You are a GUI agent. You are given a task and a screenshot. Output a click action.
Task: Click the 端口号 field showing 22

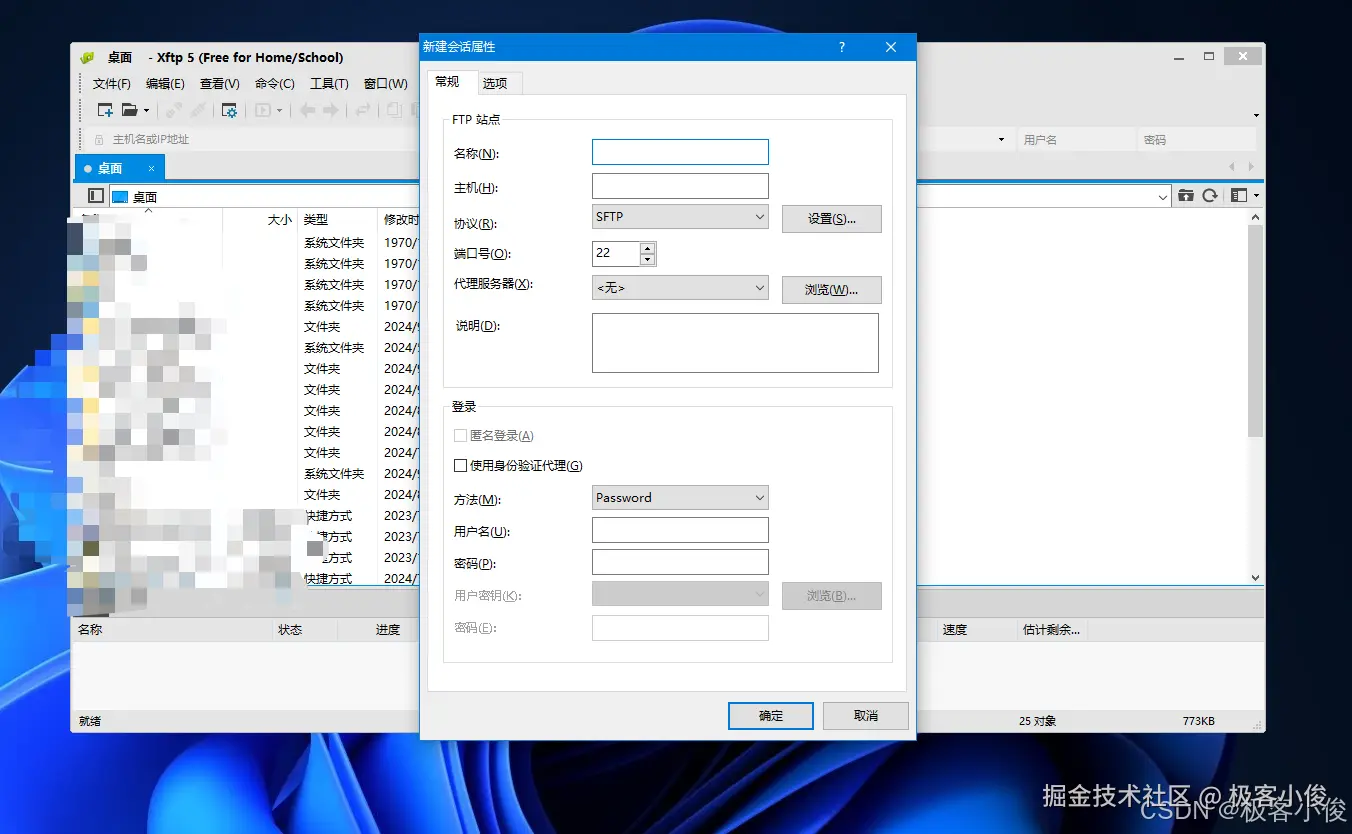point(616,254)
